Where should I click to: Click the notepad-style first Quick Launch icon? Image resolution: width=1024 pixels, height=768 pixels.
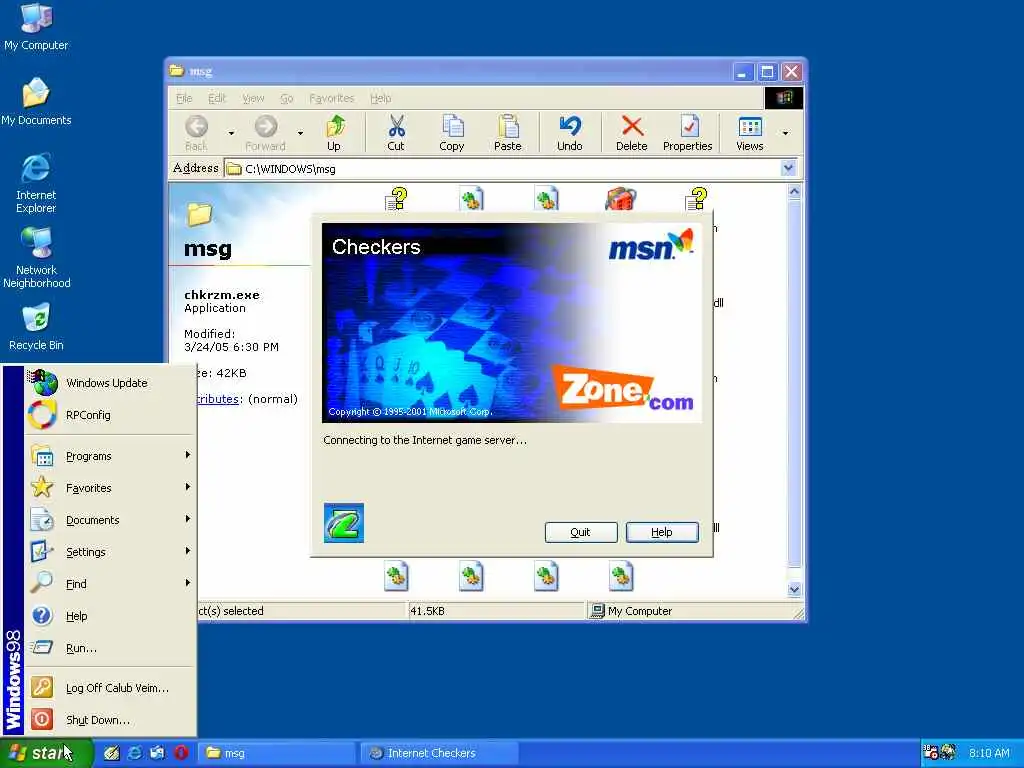click(x=112, y=753)
